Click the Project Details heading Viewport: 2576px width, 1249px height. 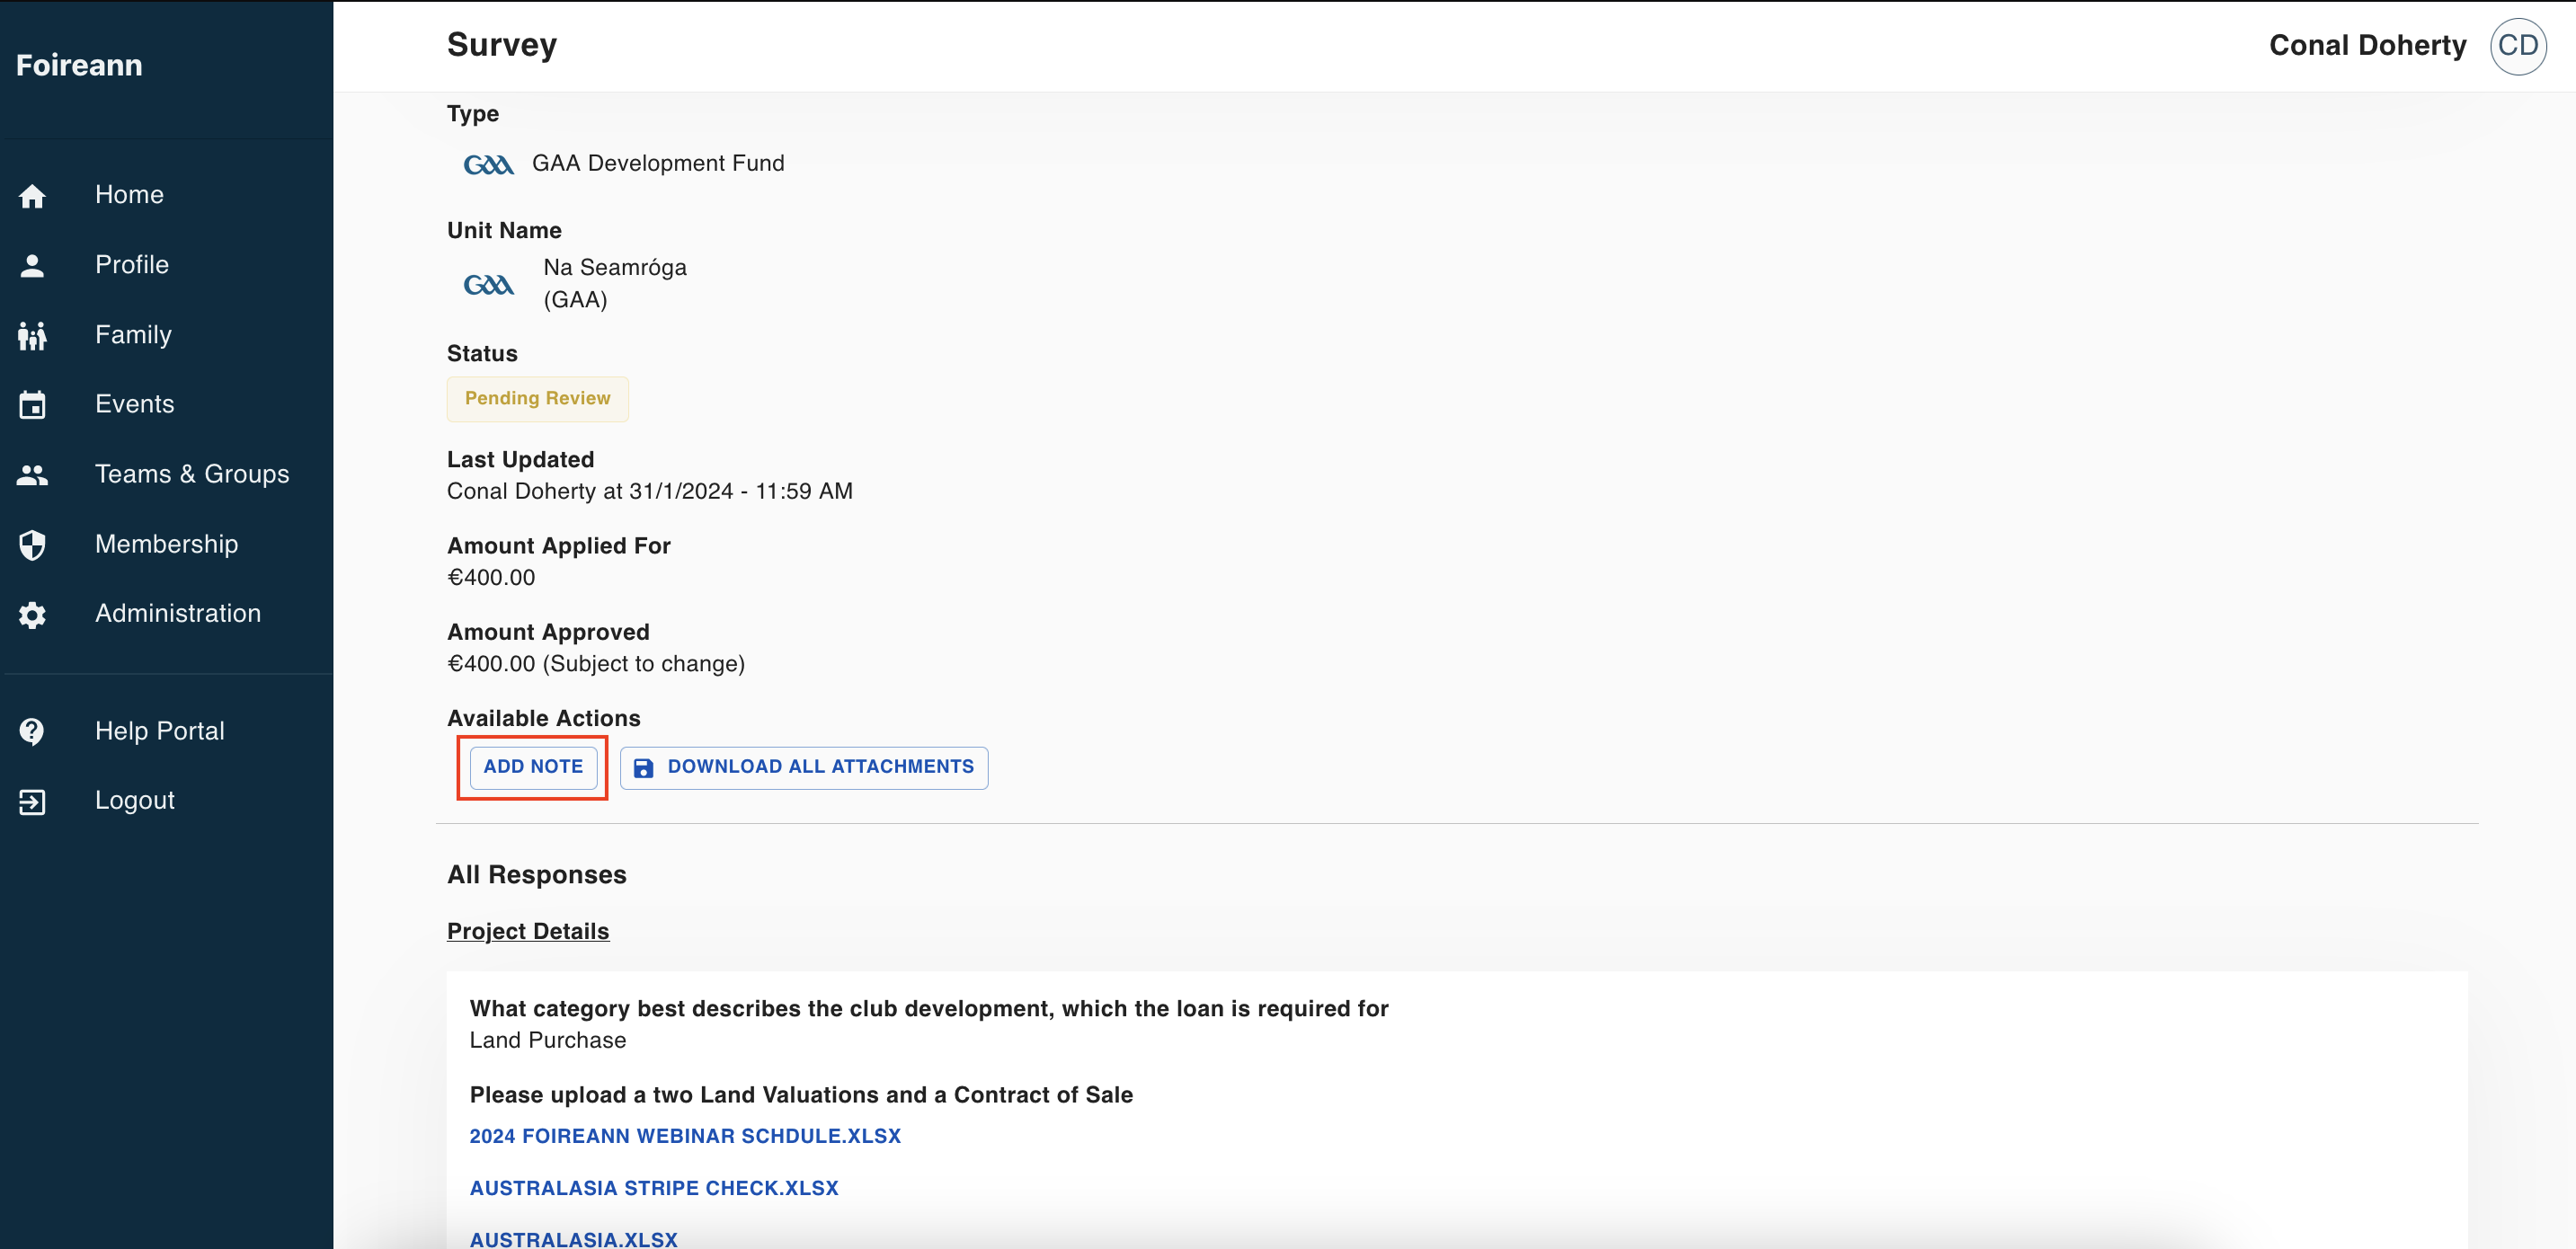click(x=528, y=931)
